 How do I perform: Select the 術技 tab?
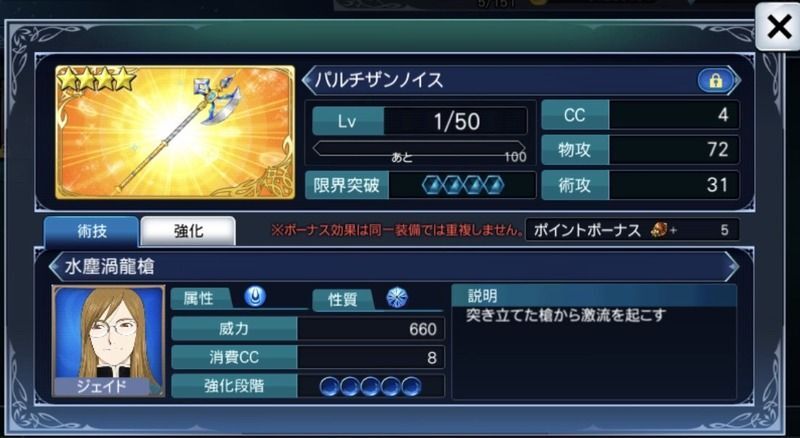click(x=92, y=232)
